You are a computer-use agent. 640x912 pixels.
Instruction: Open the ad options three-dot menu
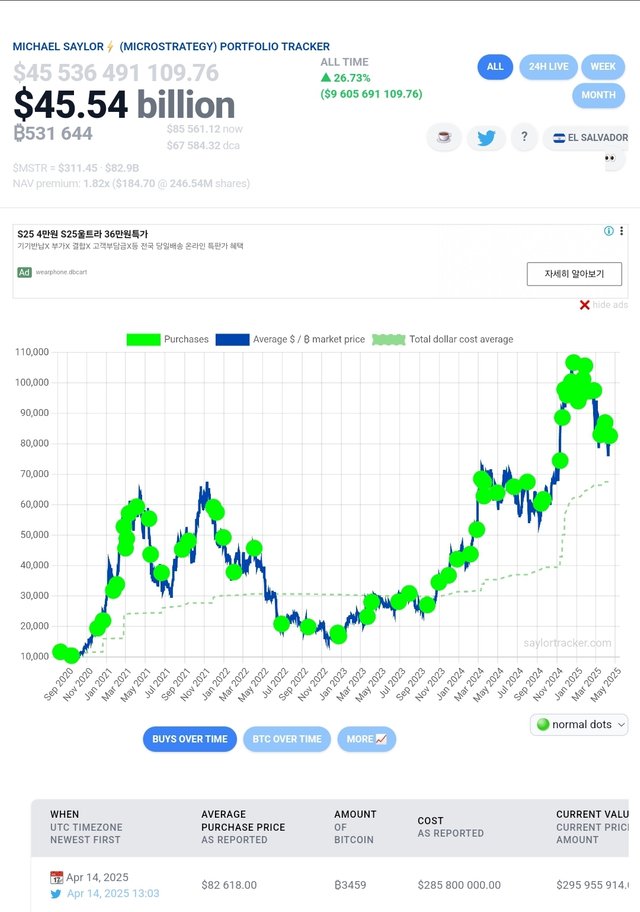pos(621,231)
